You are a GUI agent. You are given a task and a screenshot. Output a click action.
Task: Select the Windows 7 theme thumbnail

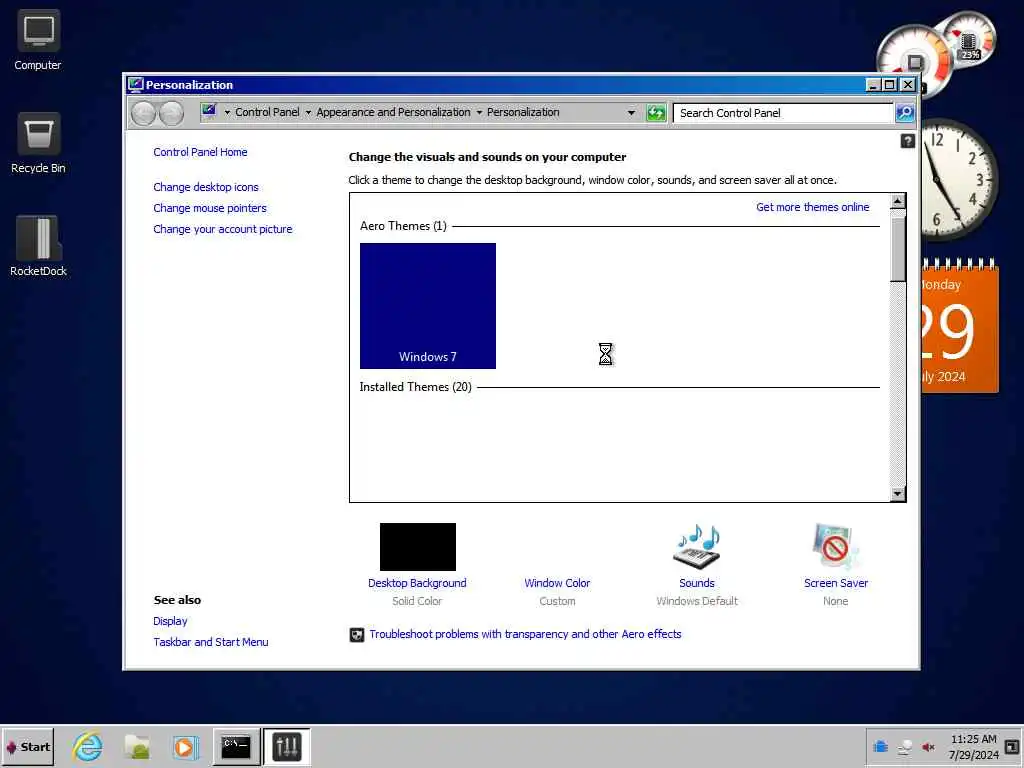click(x=428, y=306)
